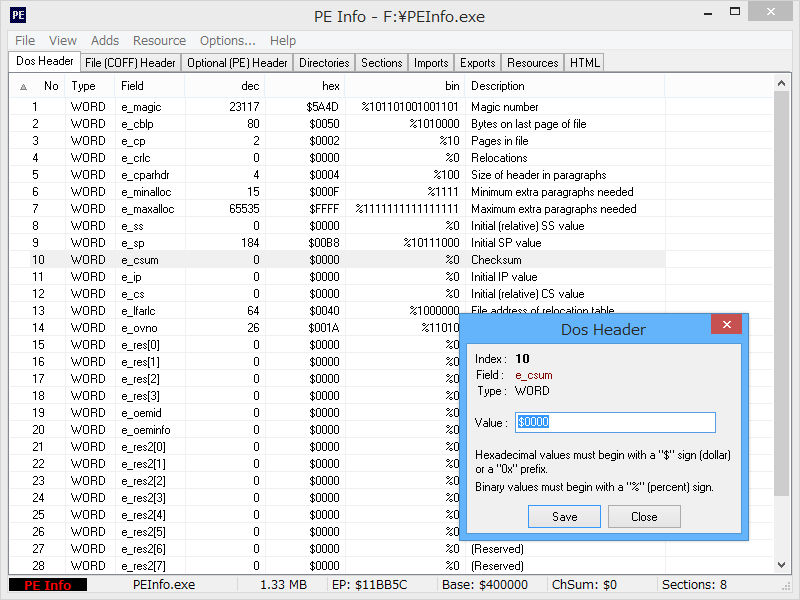Switch to the Sections tab

[382, 63]
